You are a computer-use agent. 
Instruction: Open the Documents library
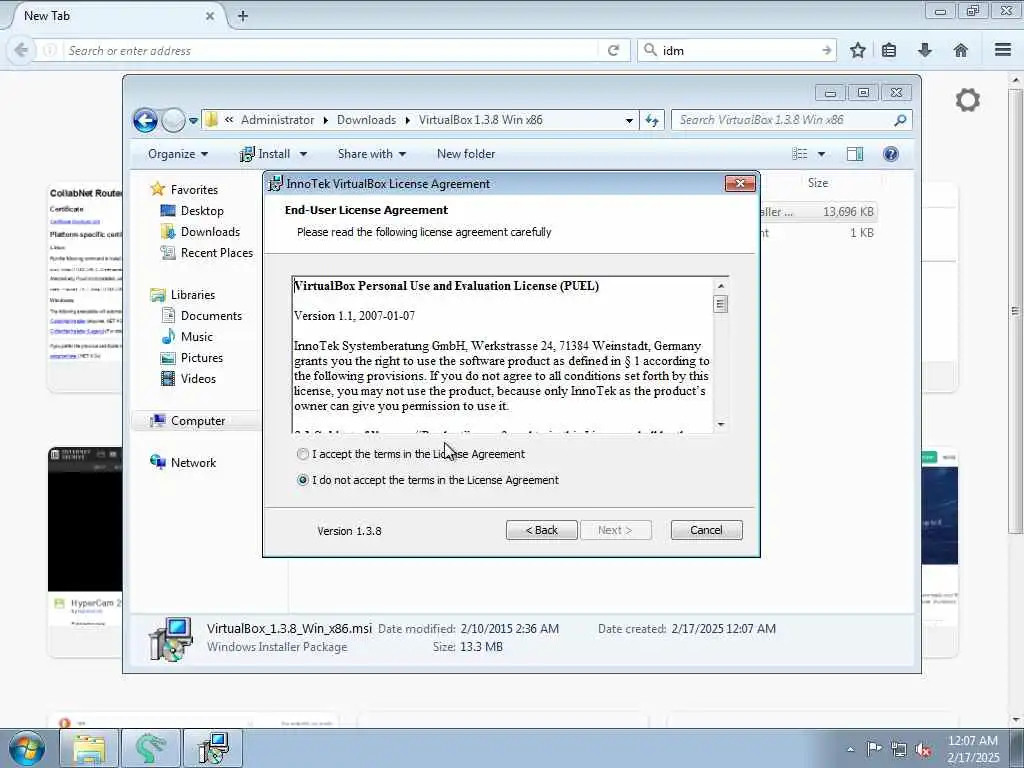[x=211, y=315]
